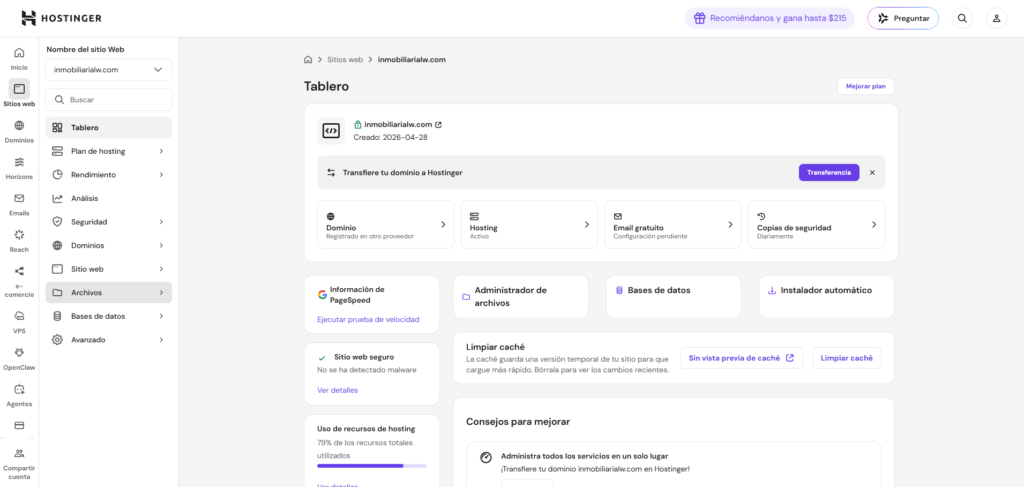Open Reach in left rail
This screenshot has height=487, width=1024.
19,240
